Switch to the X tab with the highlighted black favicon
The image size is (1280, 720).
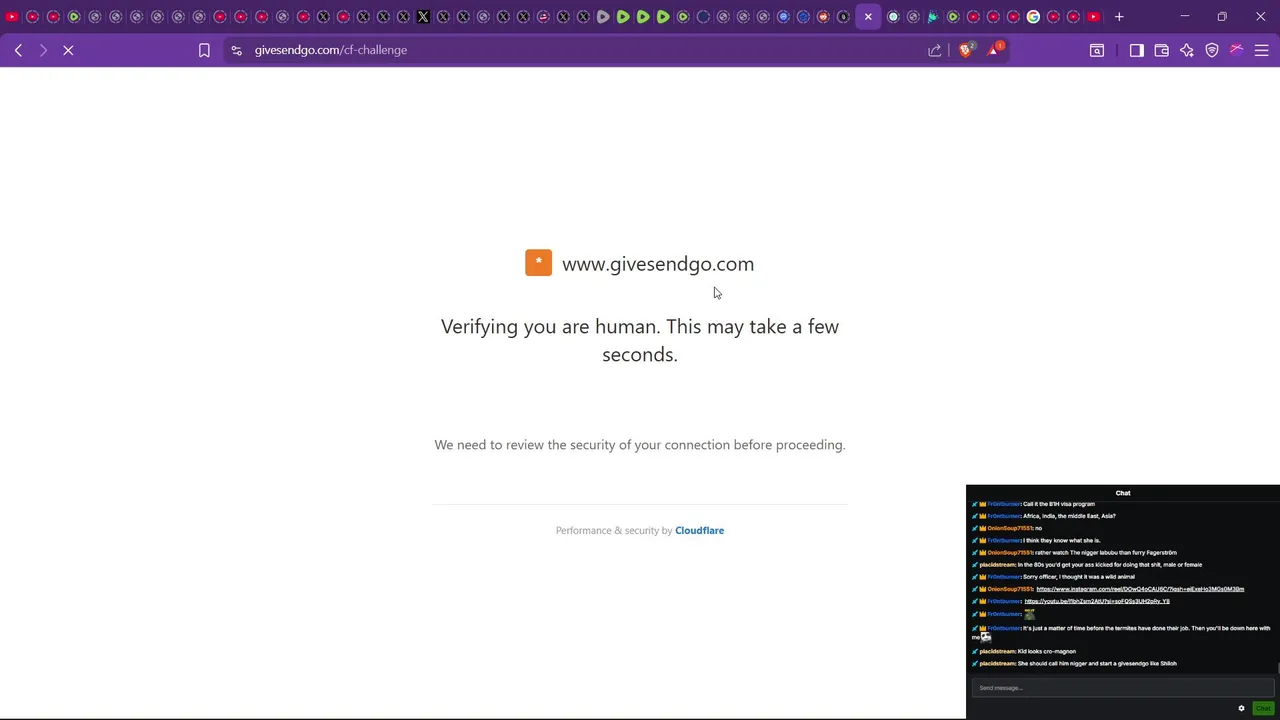click(x=423, y=17)
